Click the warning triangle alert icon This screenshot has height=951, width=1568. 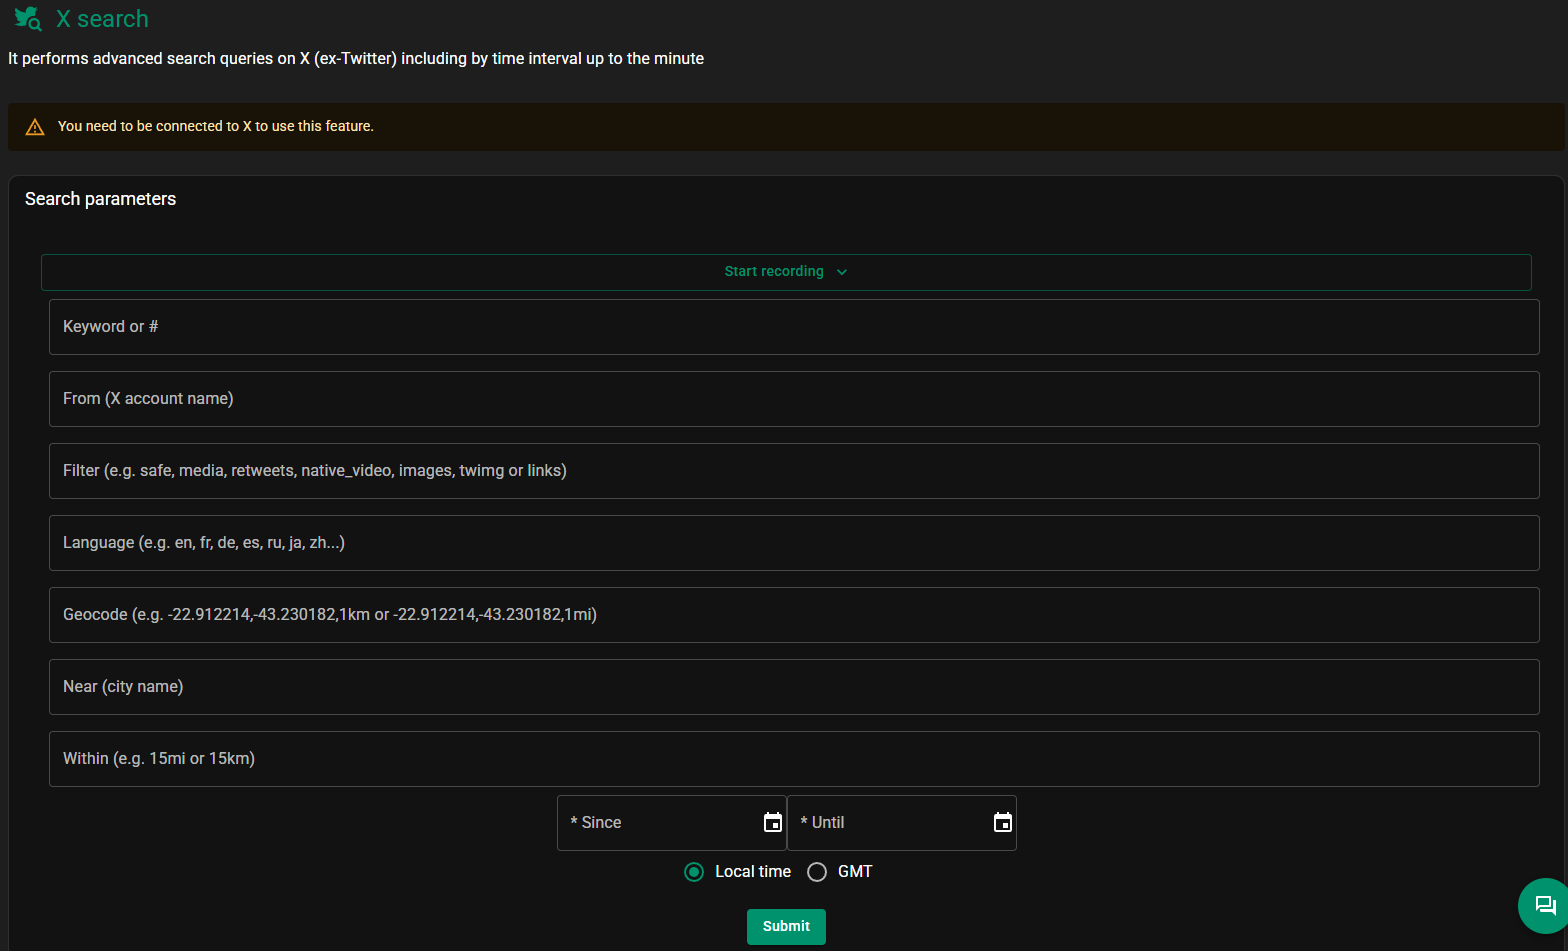coord(35,127)
